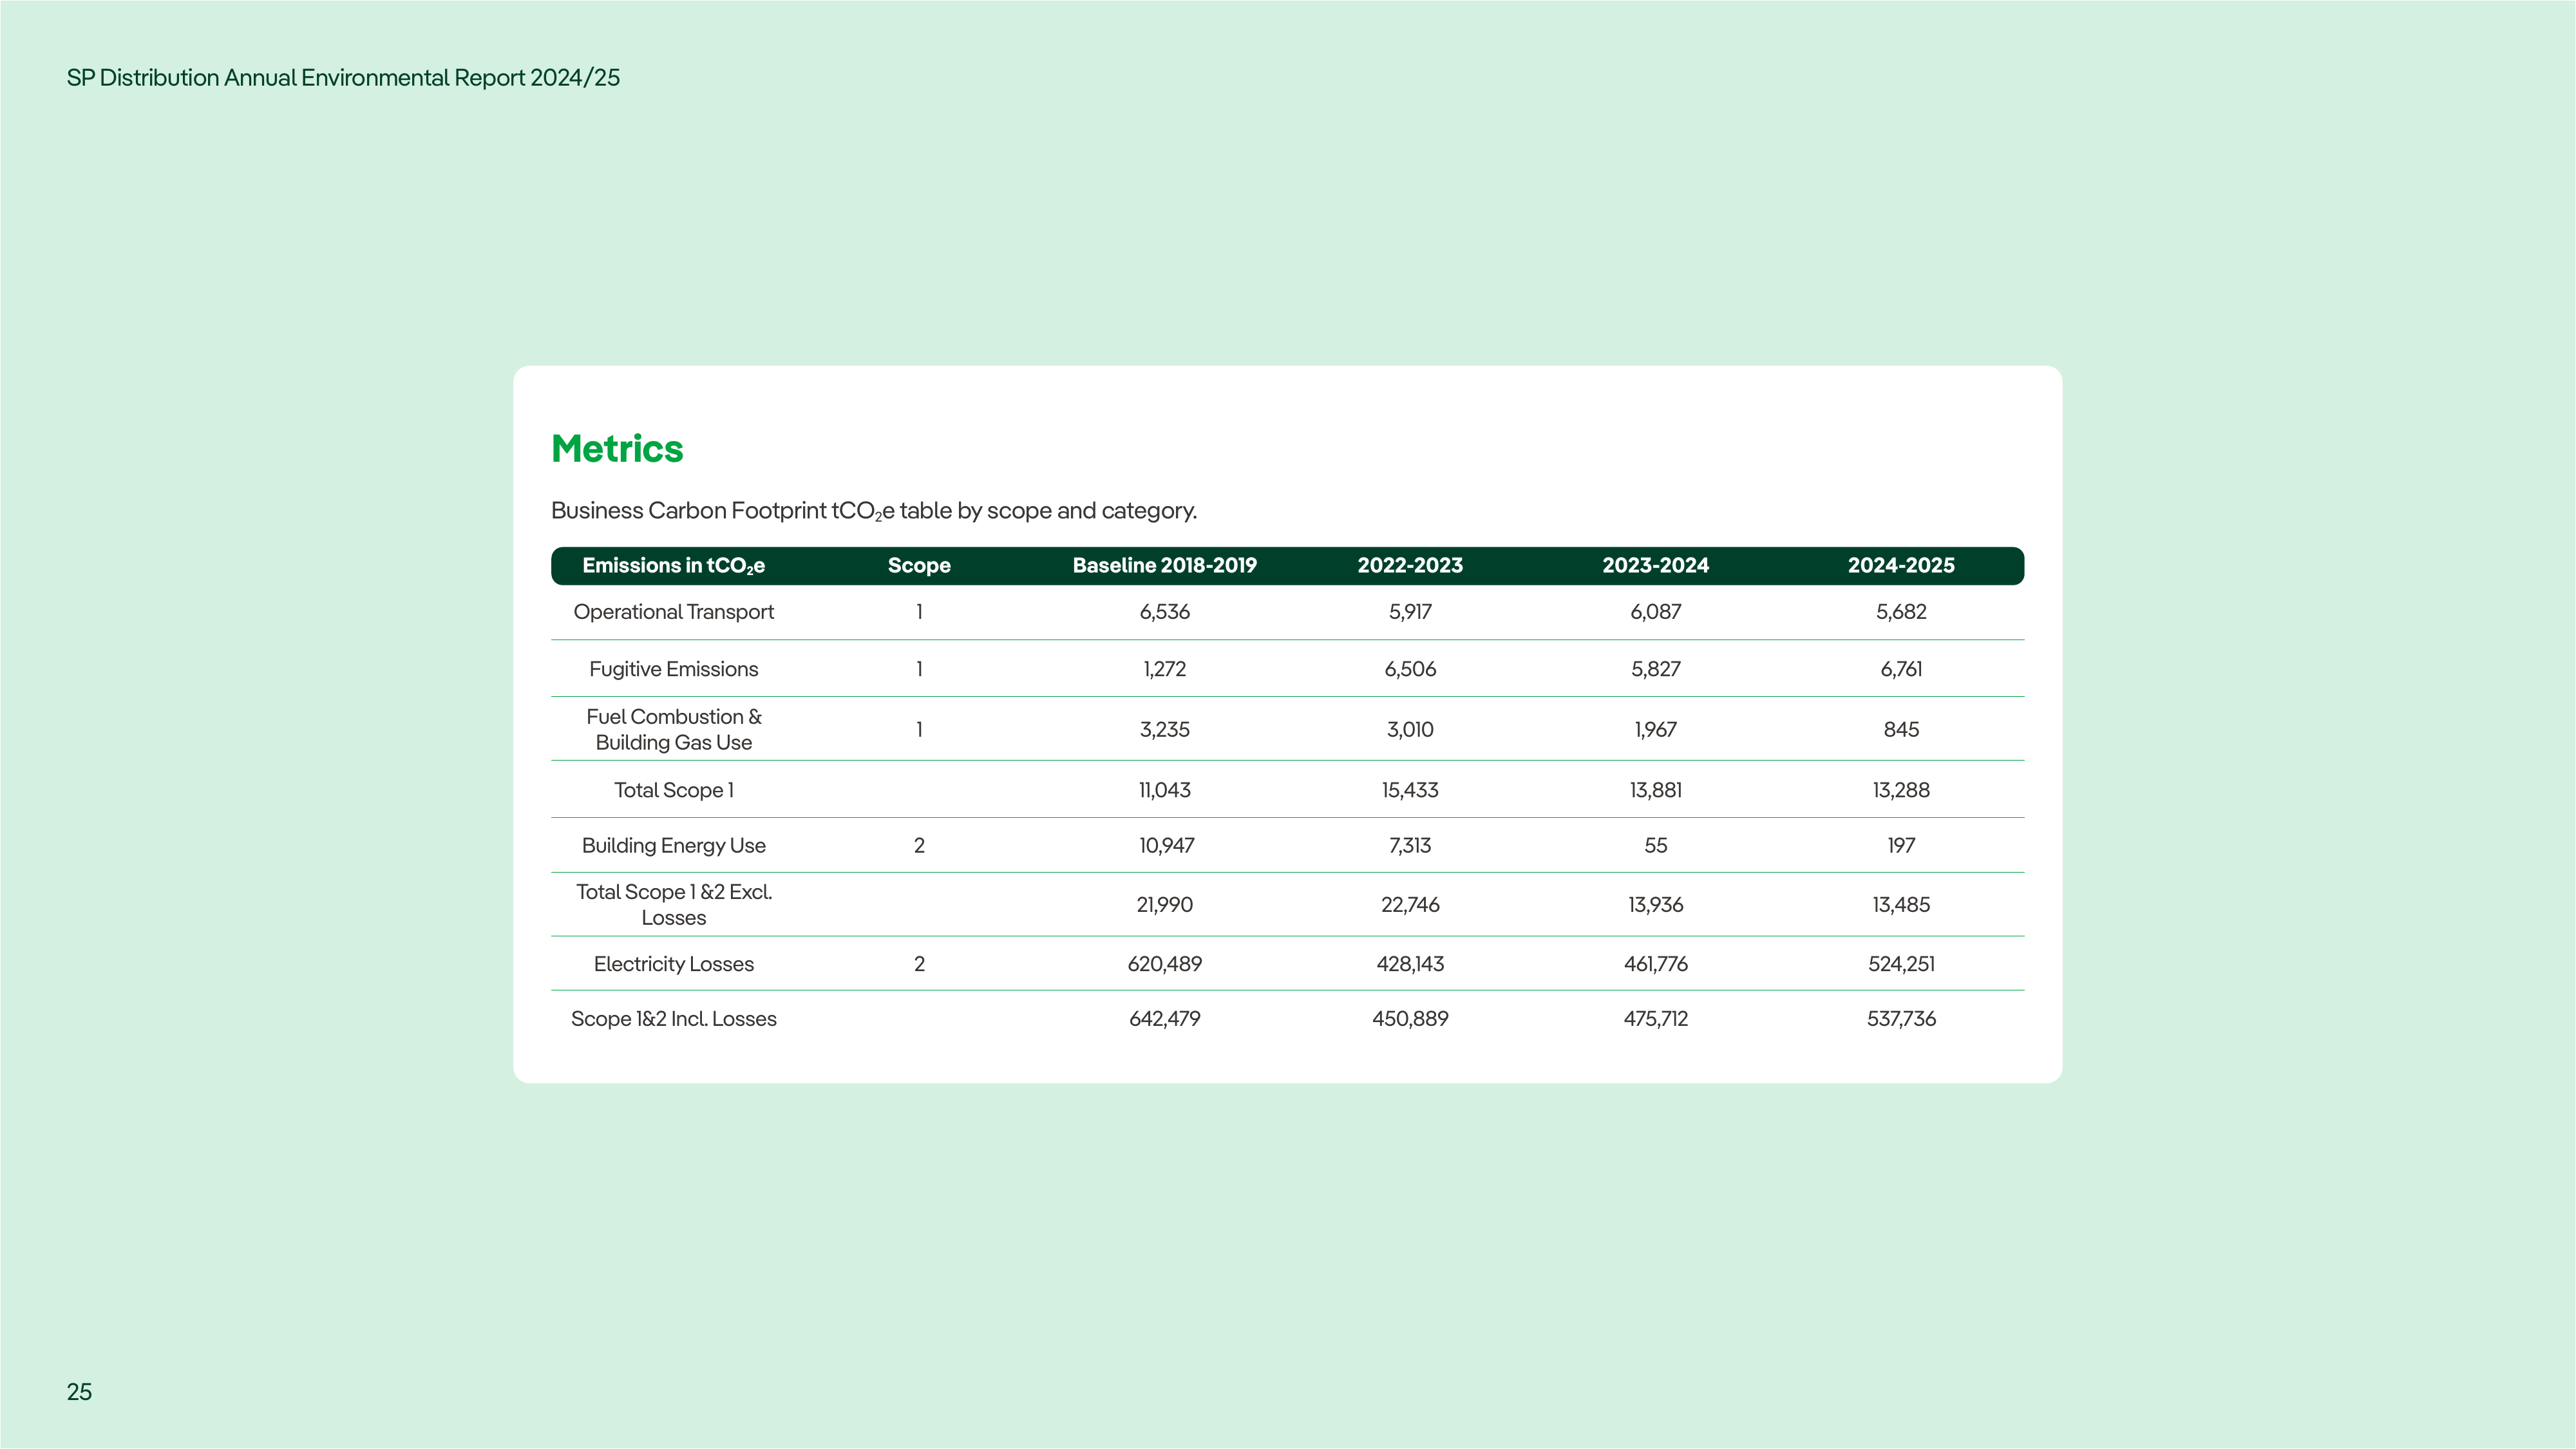2576x1449 pixels.
Task: Click the total value 642,479 including losses
Action: pyautogui.click(x=1165, y=1019)
